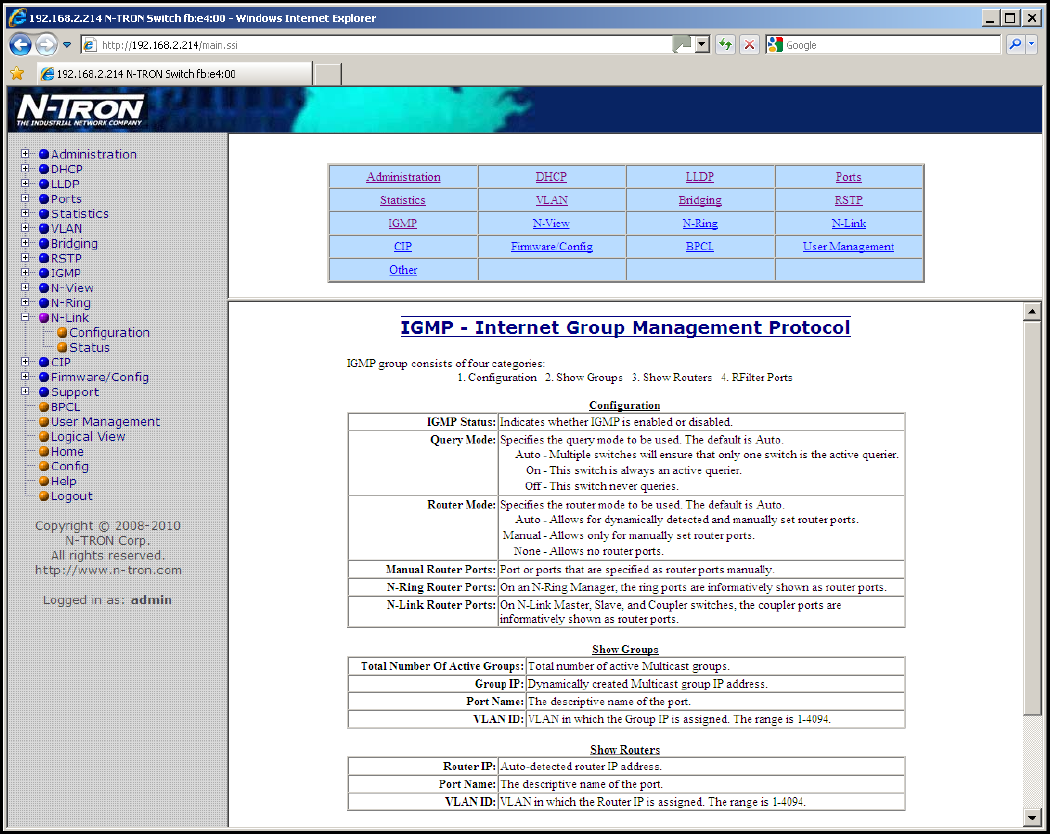Viewport: 1050px width, 834px height.
Task: Click the blue bullet beside Statistics
Action: pyautogui.click(x=44, y=214)
